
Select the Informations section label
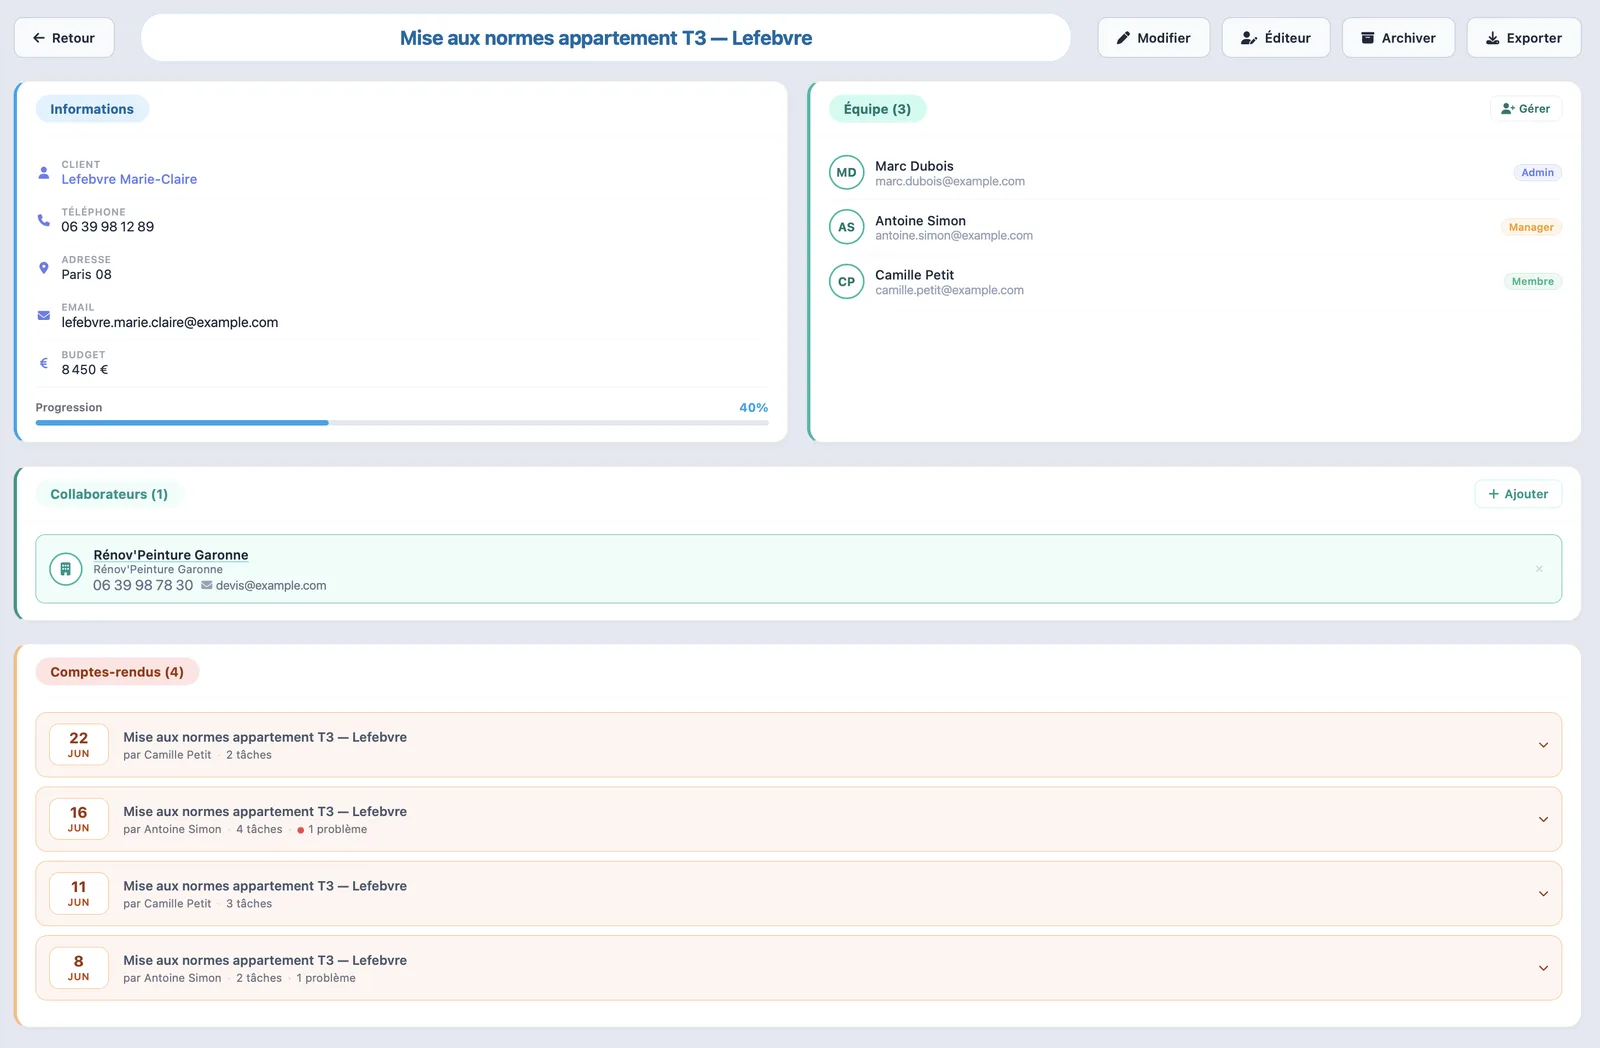(x=92, y=109)
